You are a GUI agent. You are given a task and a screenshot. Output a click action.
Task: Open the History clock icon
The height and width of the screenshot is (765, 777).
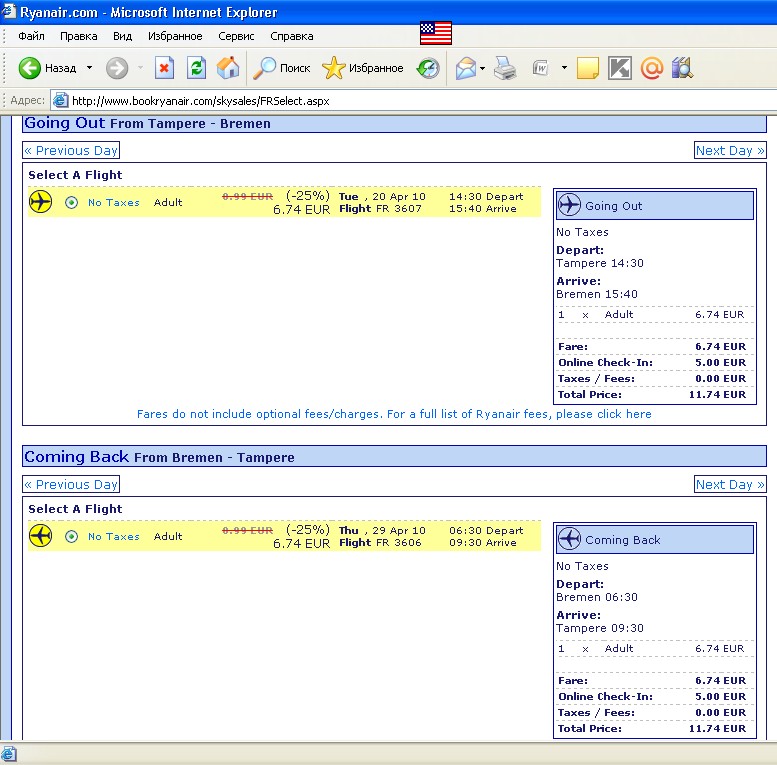point(428,68)
